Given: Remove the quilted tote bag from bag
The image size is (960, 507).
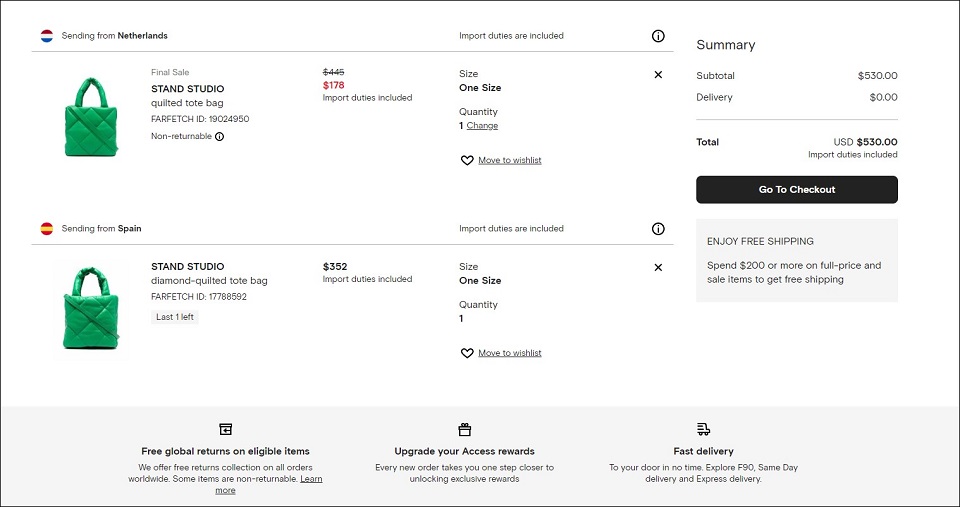Looking at the screenshot, I should tap(658, 75).
